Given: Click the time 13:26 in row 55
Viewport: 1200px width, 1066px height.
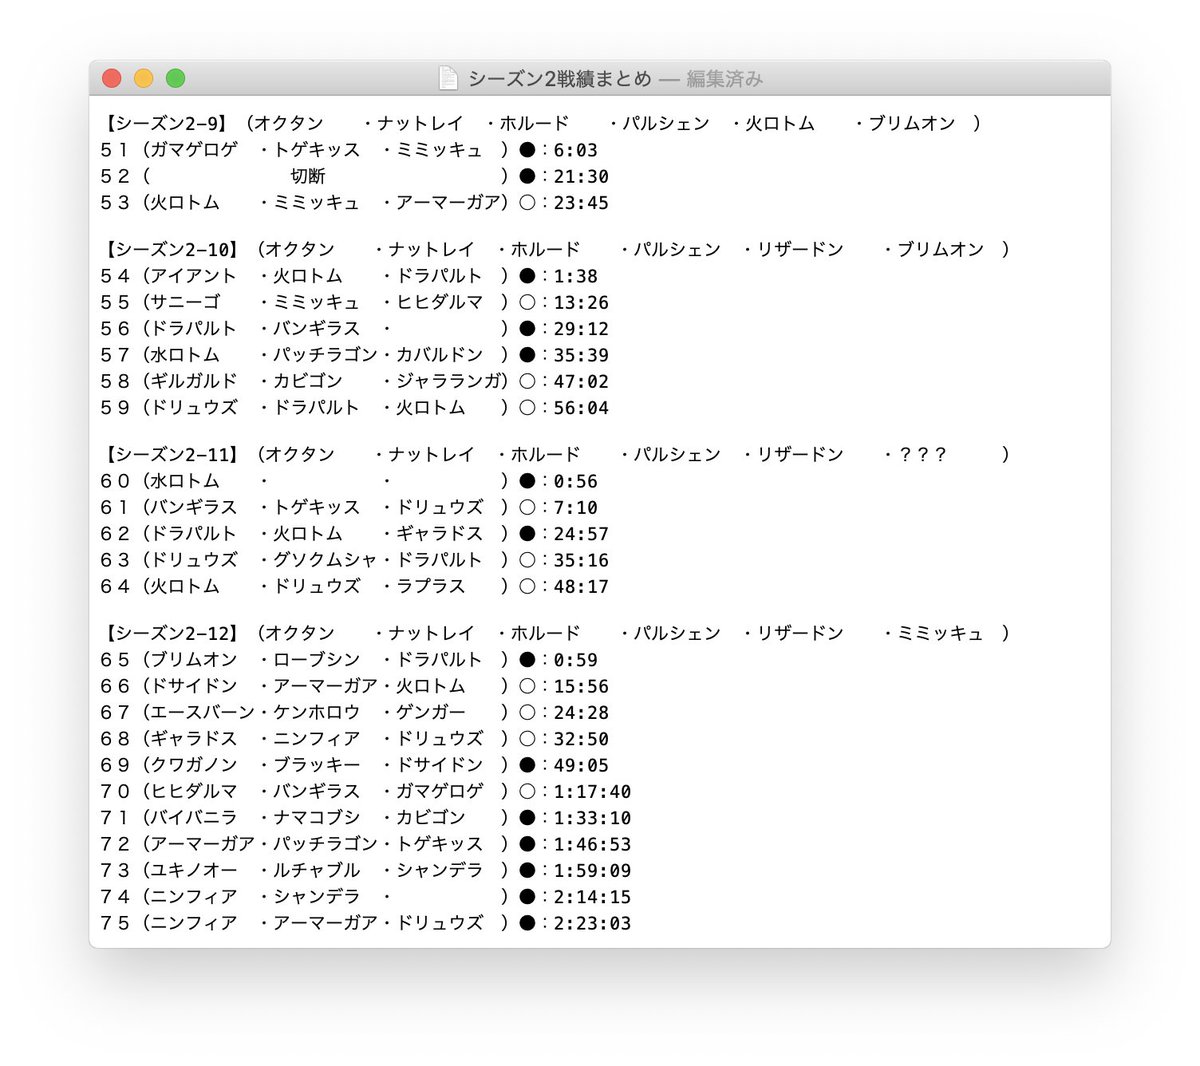Looking at the screenshot, I should (581, 302).
